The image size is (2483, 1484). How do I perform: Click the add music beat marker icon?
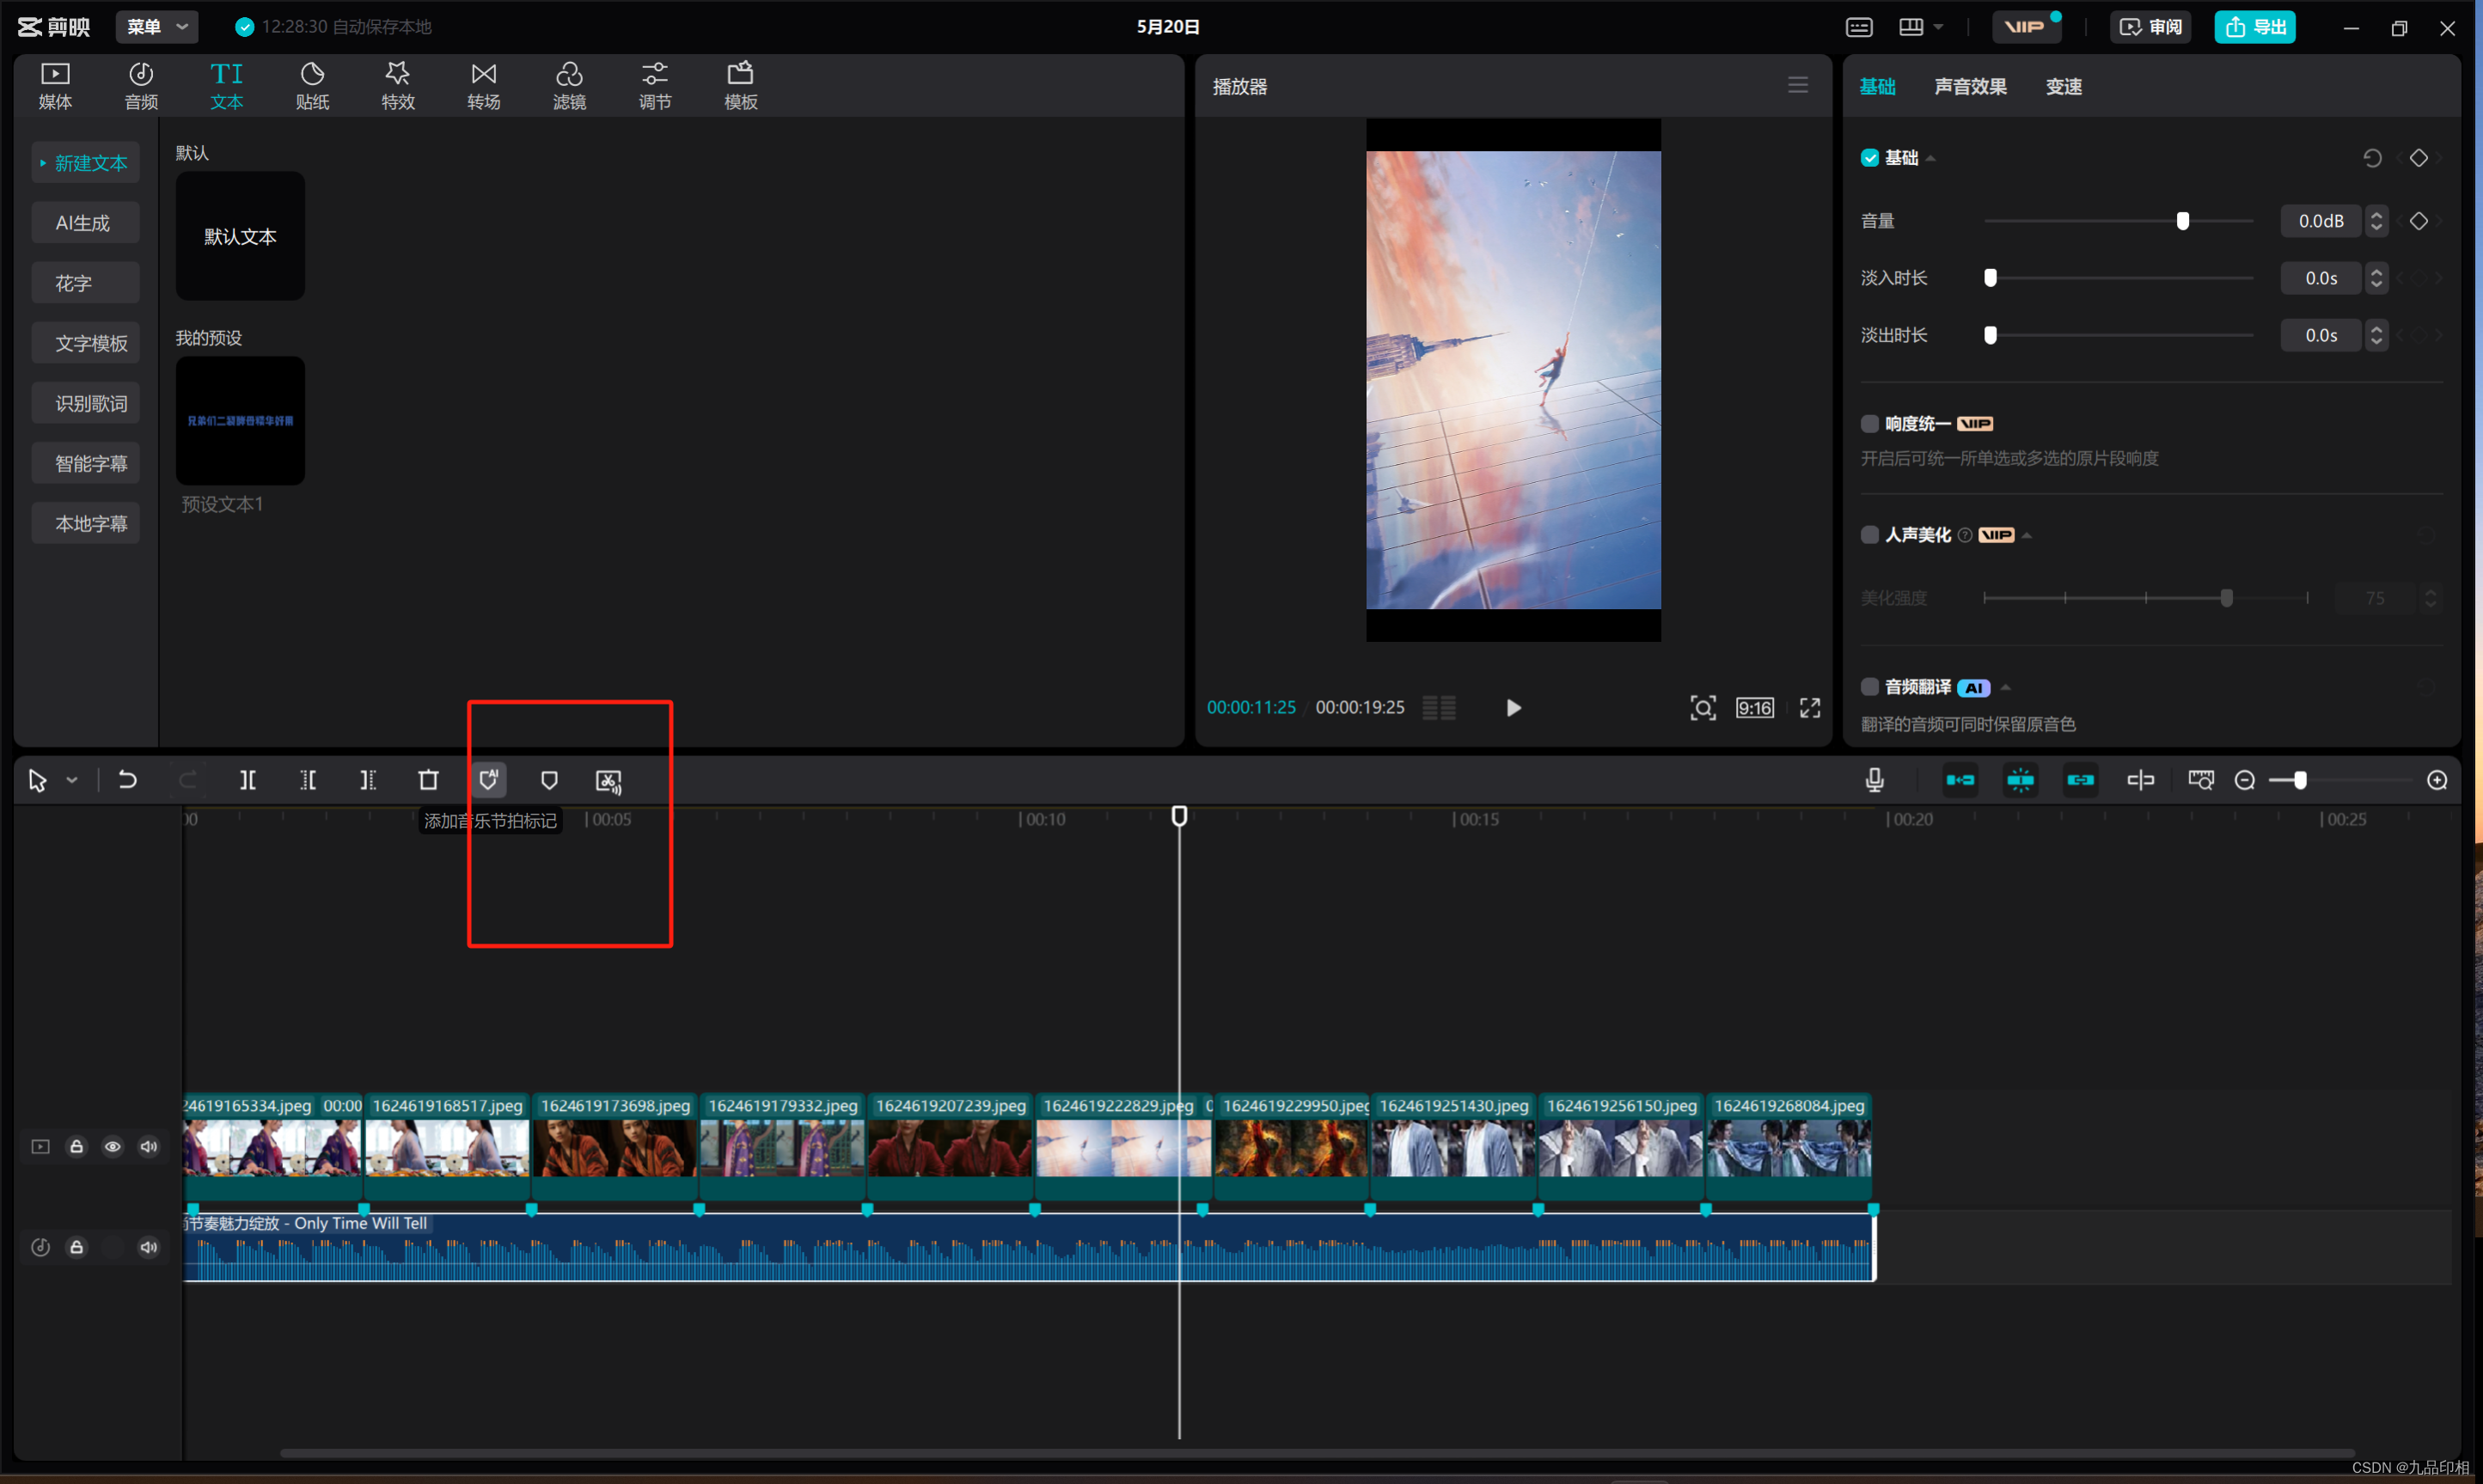coord(489,780)
